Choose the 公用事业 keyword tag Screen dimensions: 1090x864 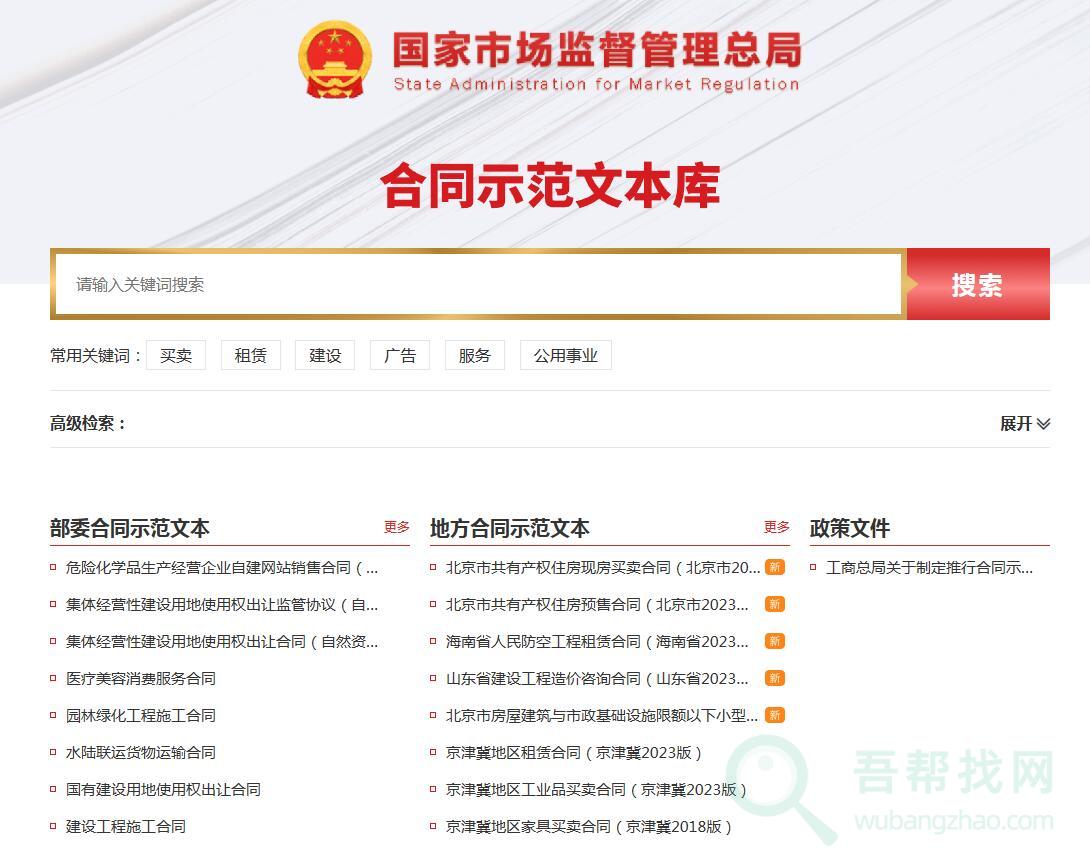(x=565, y=355)
